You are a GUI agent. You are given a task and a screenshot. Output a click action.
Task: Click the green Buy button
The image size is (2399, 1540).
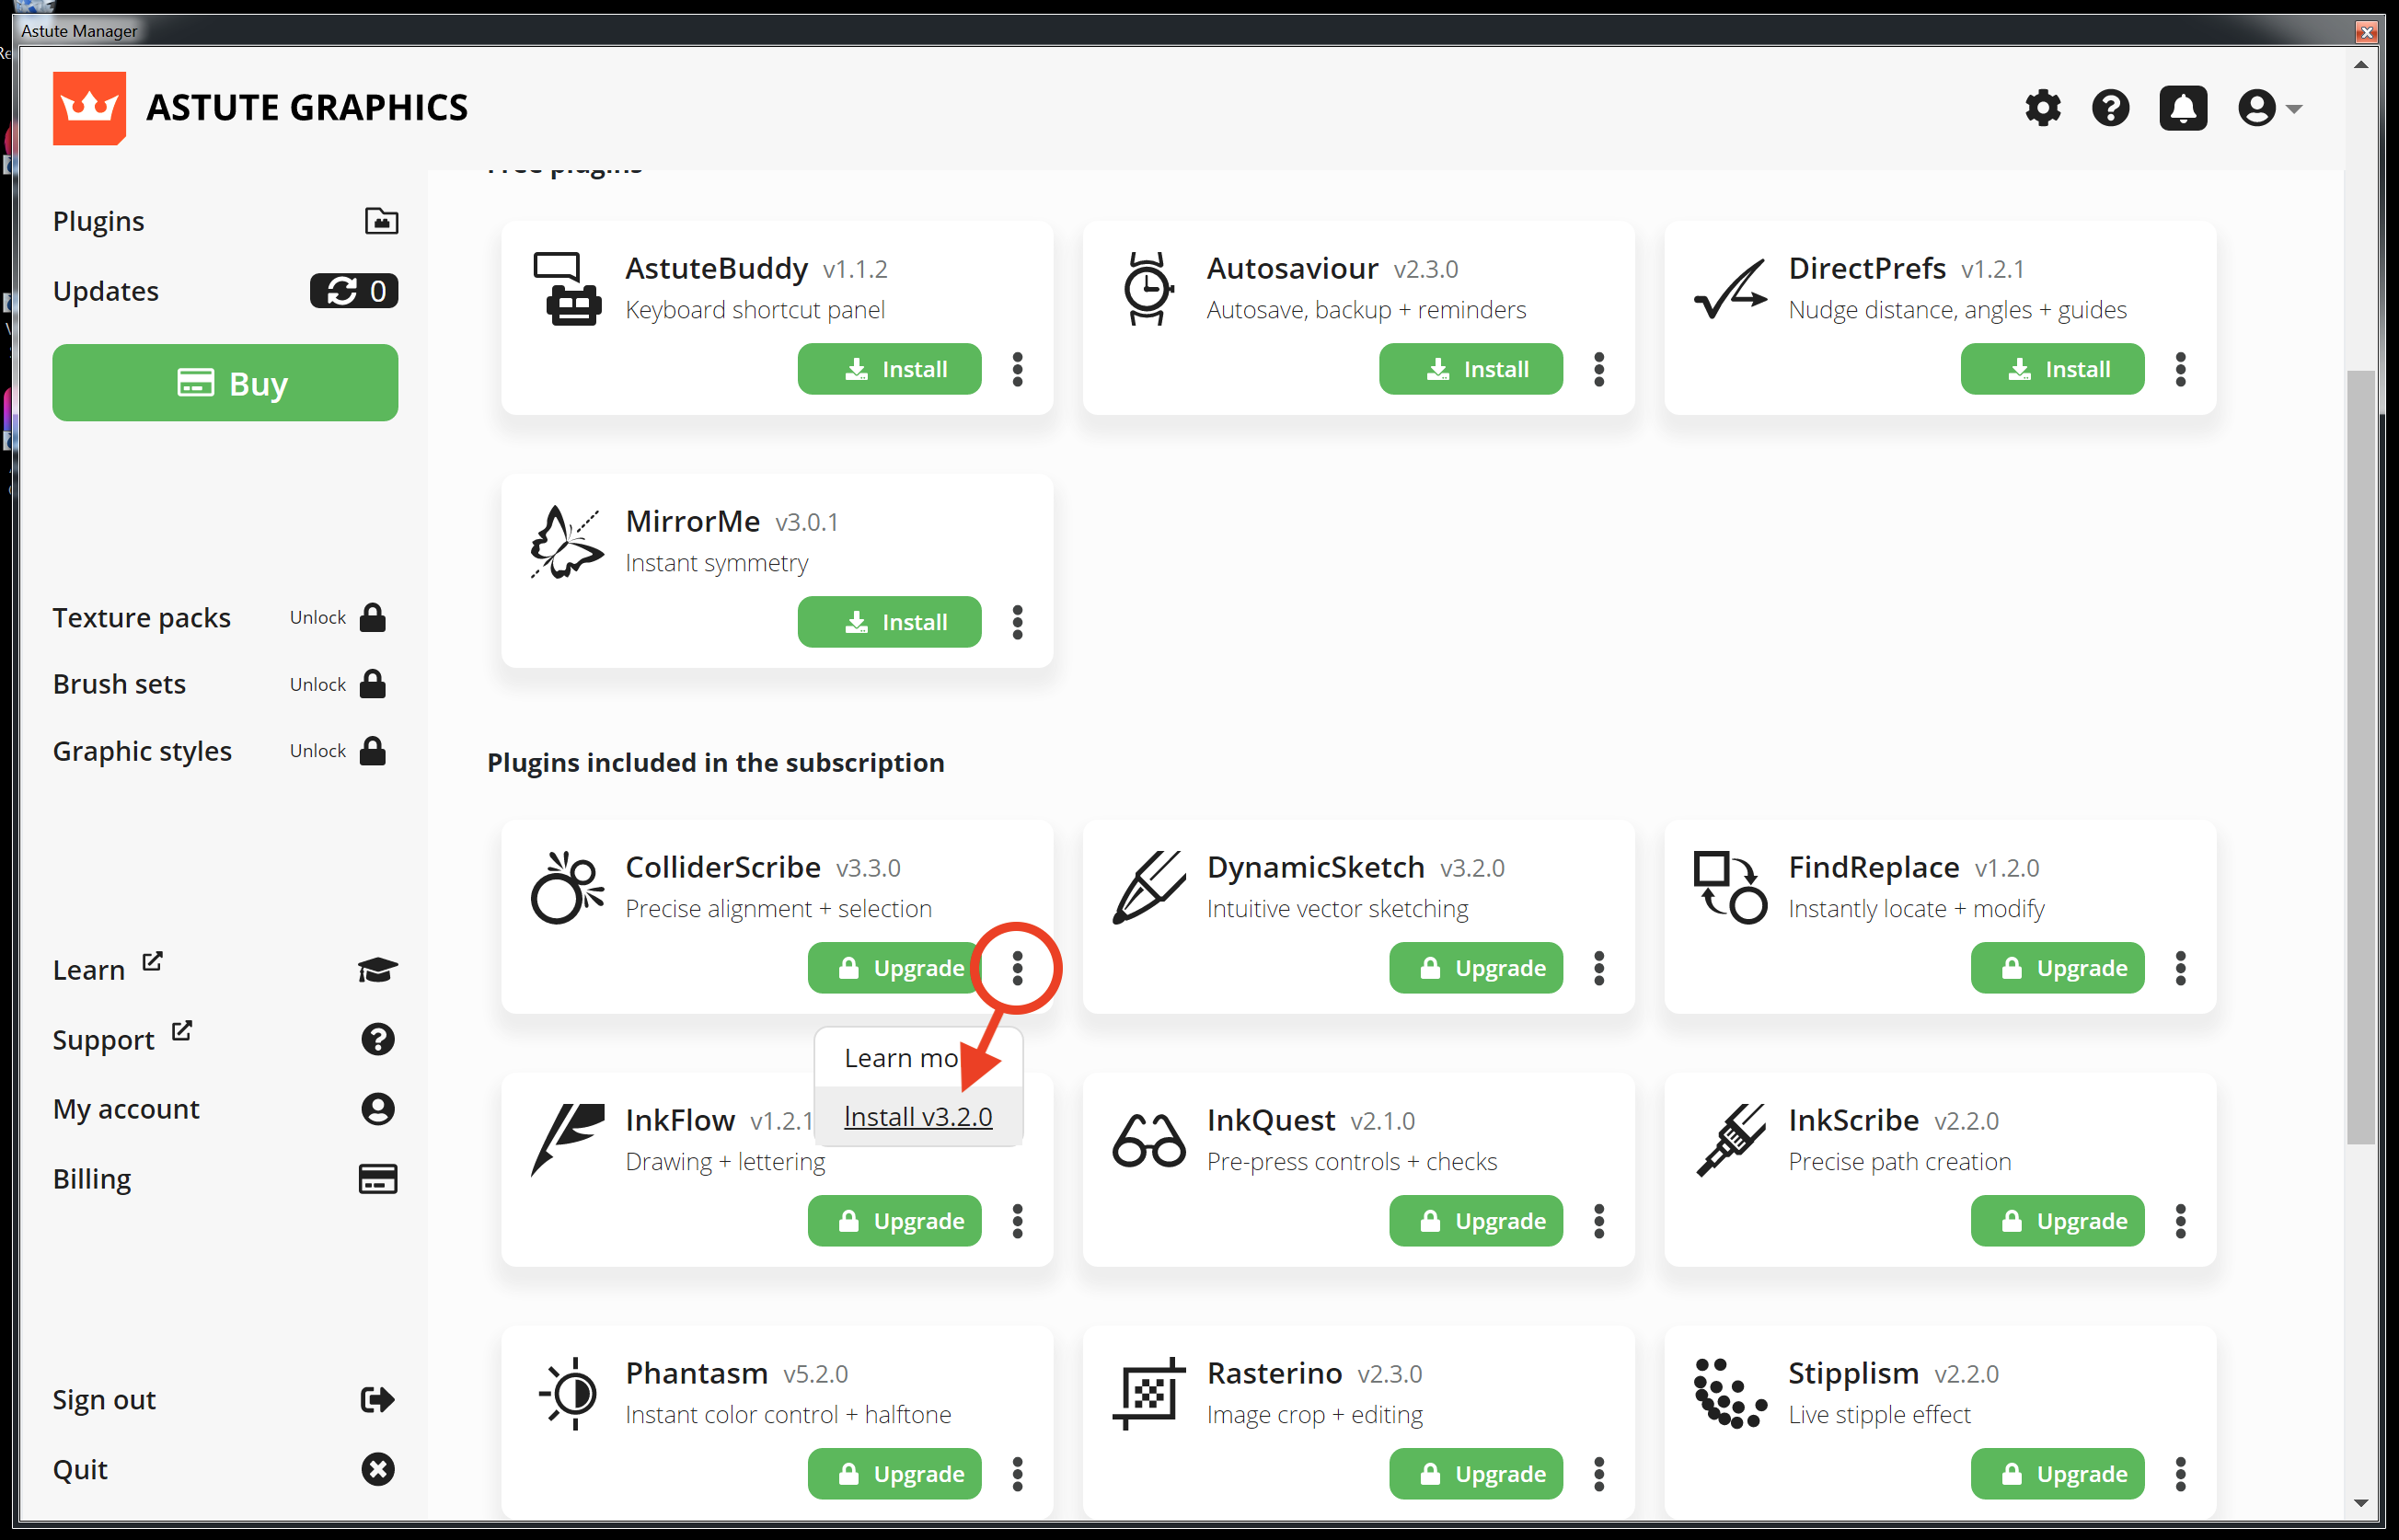(x=225, y=383)
